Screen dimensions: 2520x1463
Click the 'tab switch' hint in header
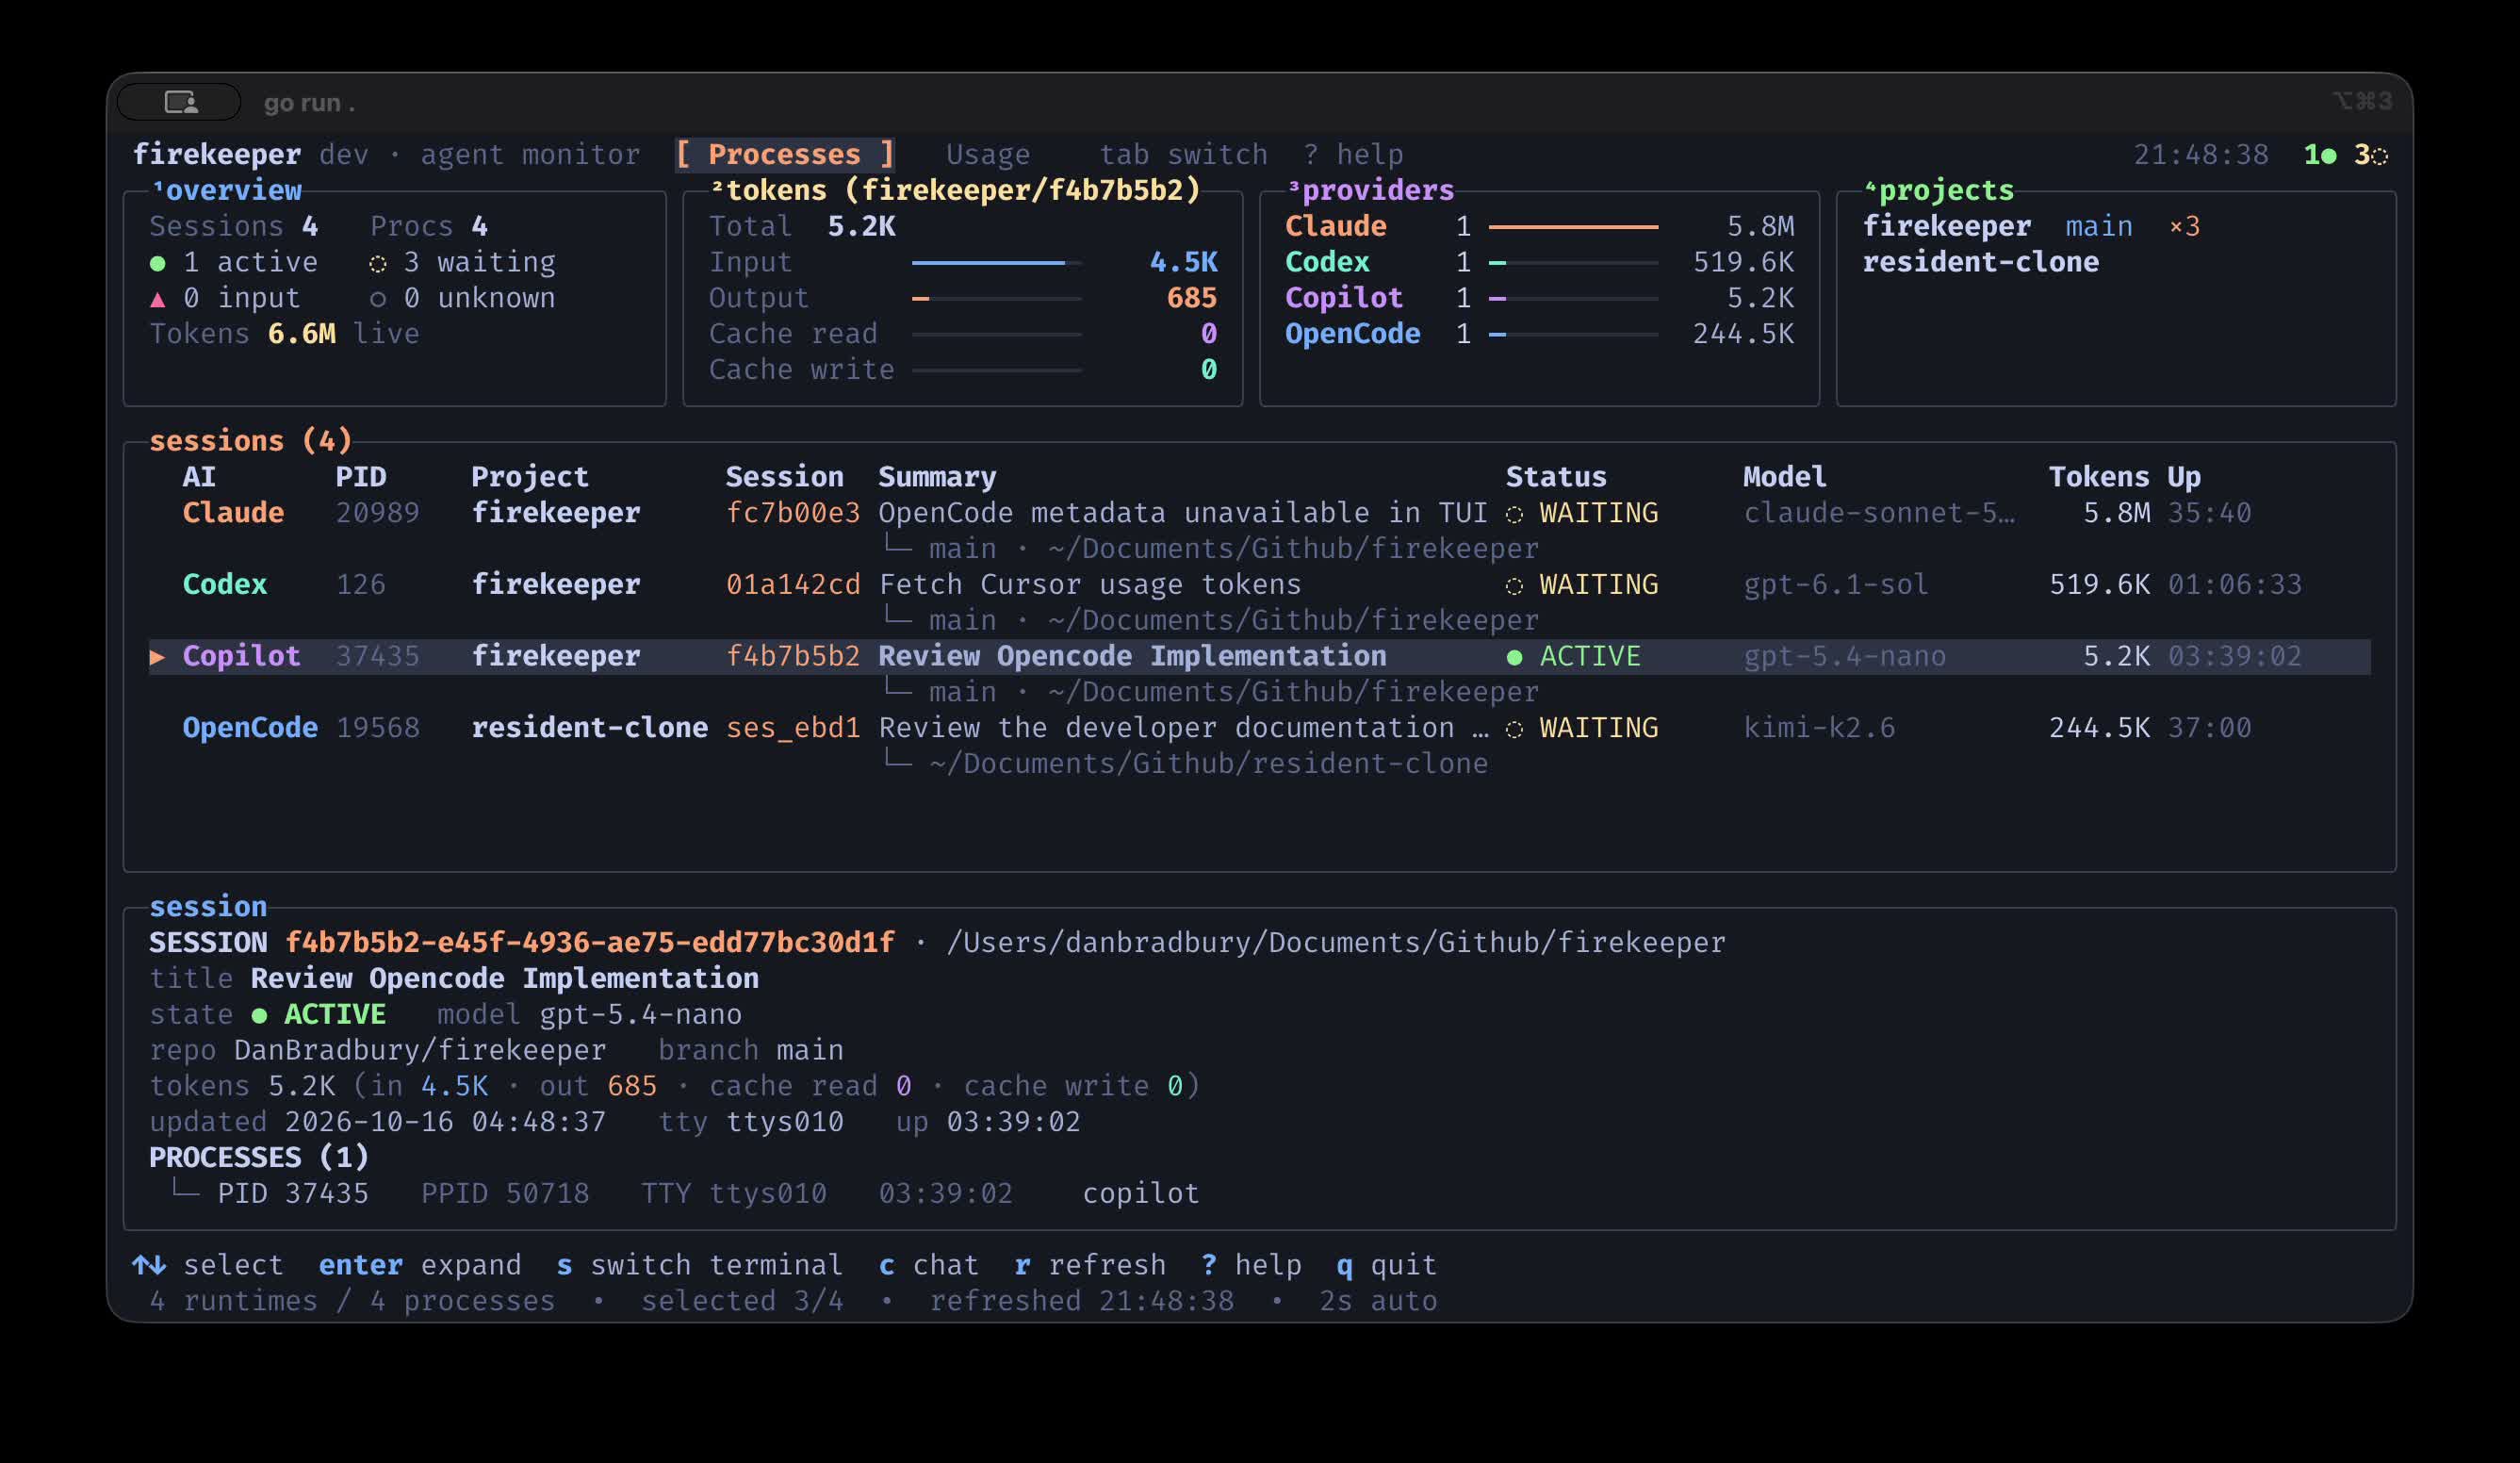pyautogui.click(x=1183, y=154)
